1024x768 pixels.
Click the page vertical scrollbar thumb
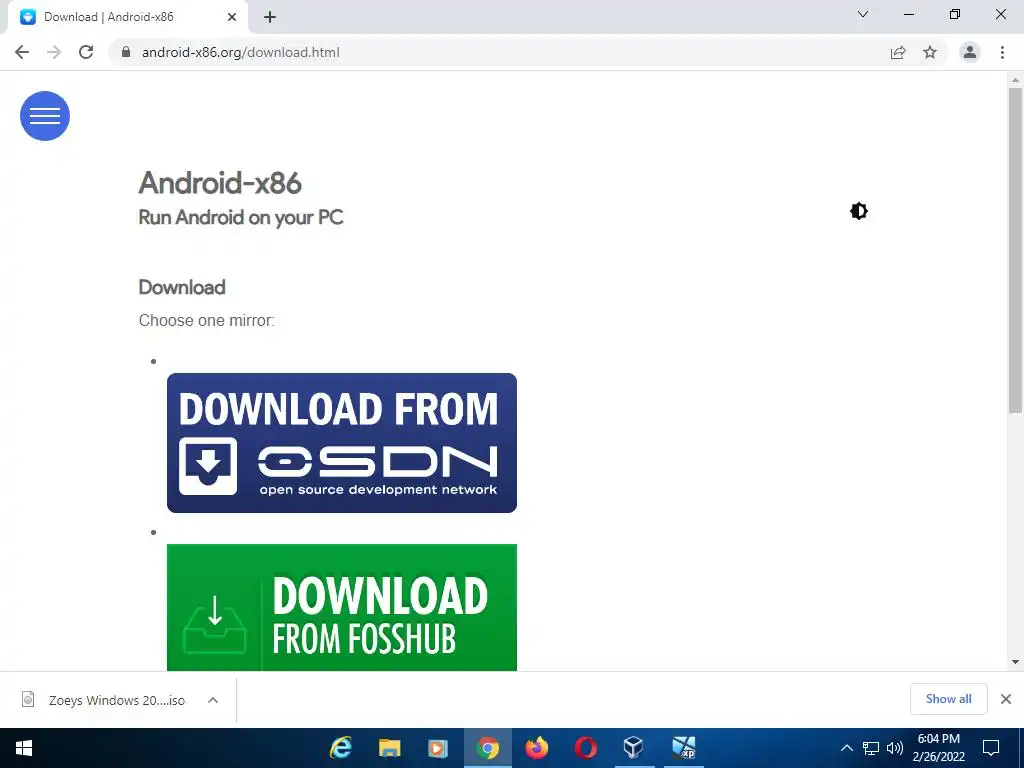click(1015, 250)
